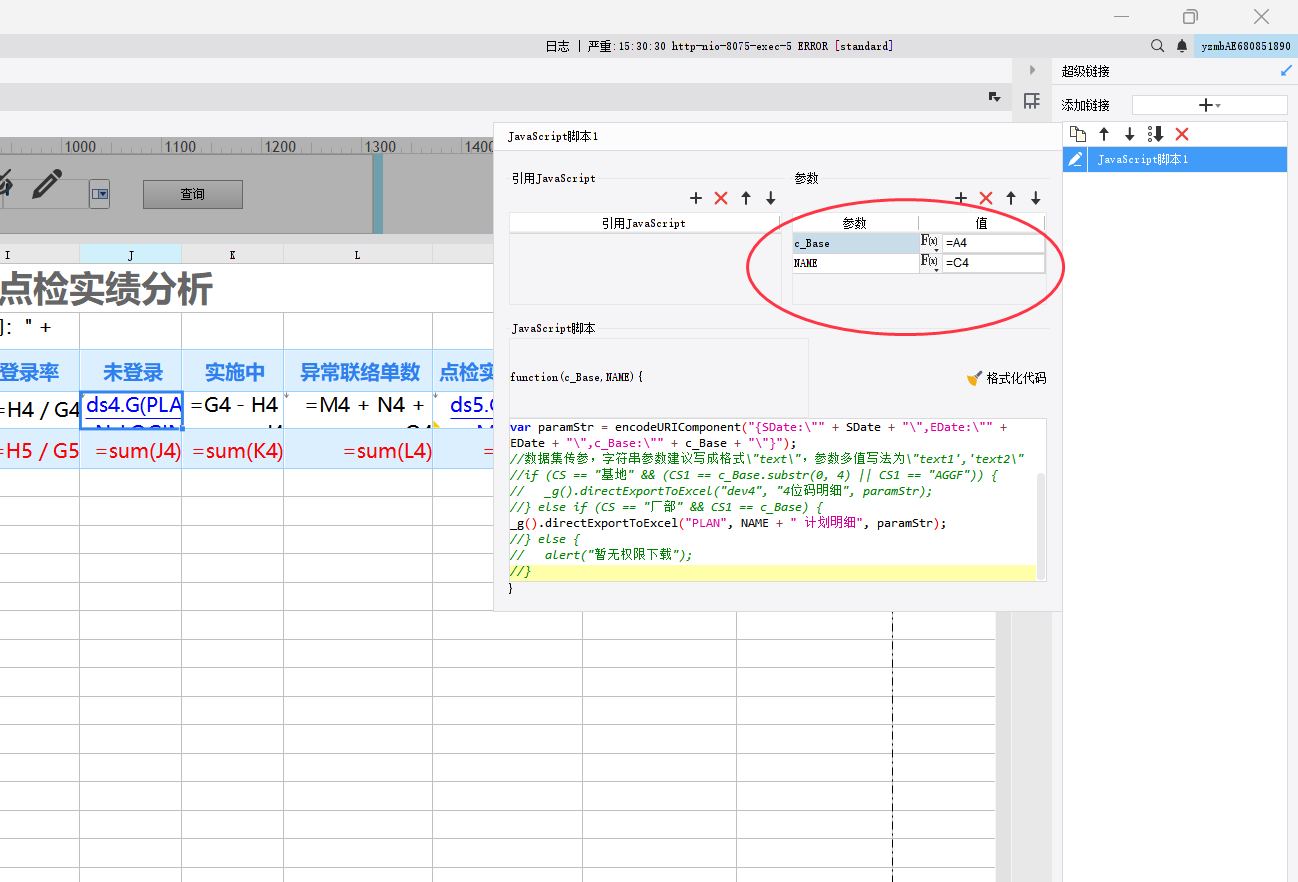Click the 查询 query button
The width and height of the screenshot is (1298, 882).
click(x=193, y=194)
